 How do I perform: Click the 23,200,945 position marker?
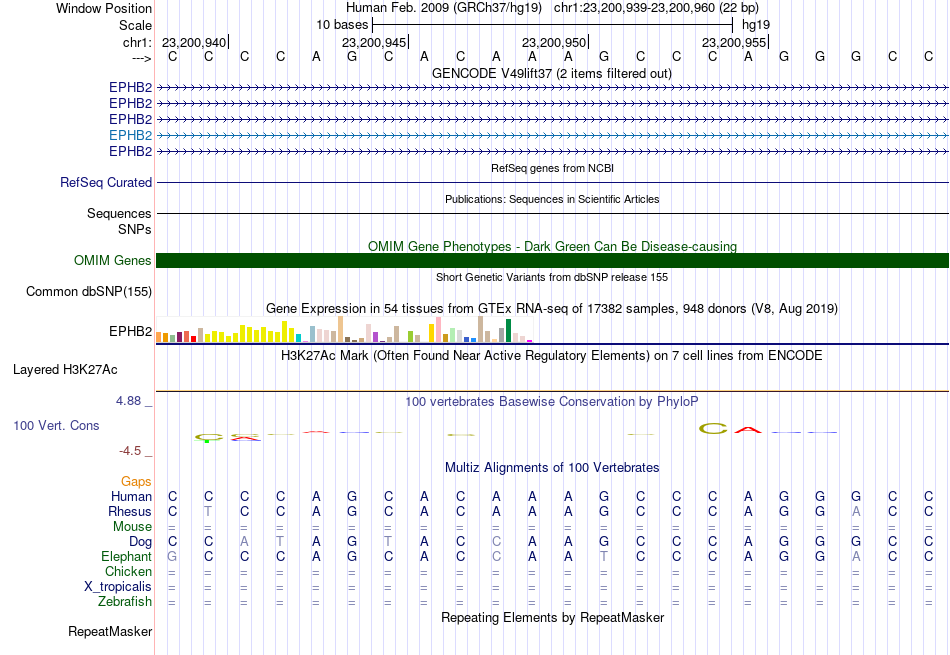click(x=374, y=42)
